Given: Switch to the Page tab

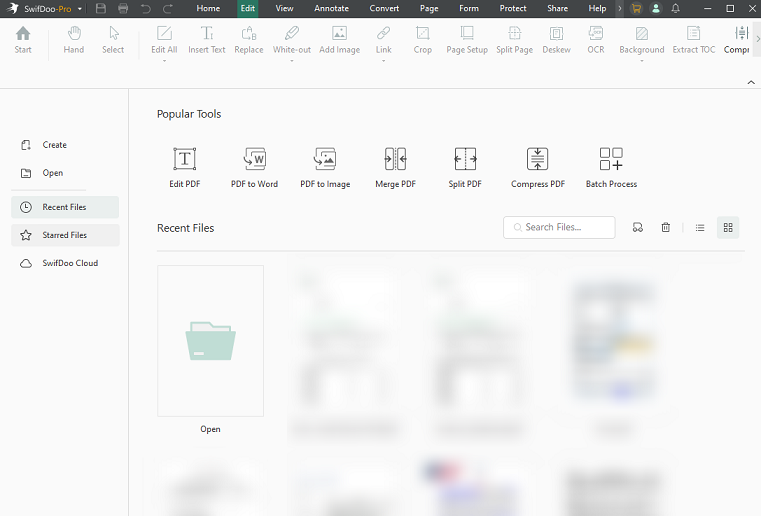Looking at the screenshot, I should (x=429, y=8).
